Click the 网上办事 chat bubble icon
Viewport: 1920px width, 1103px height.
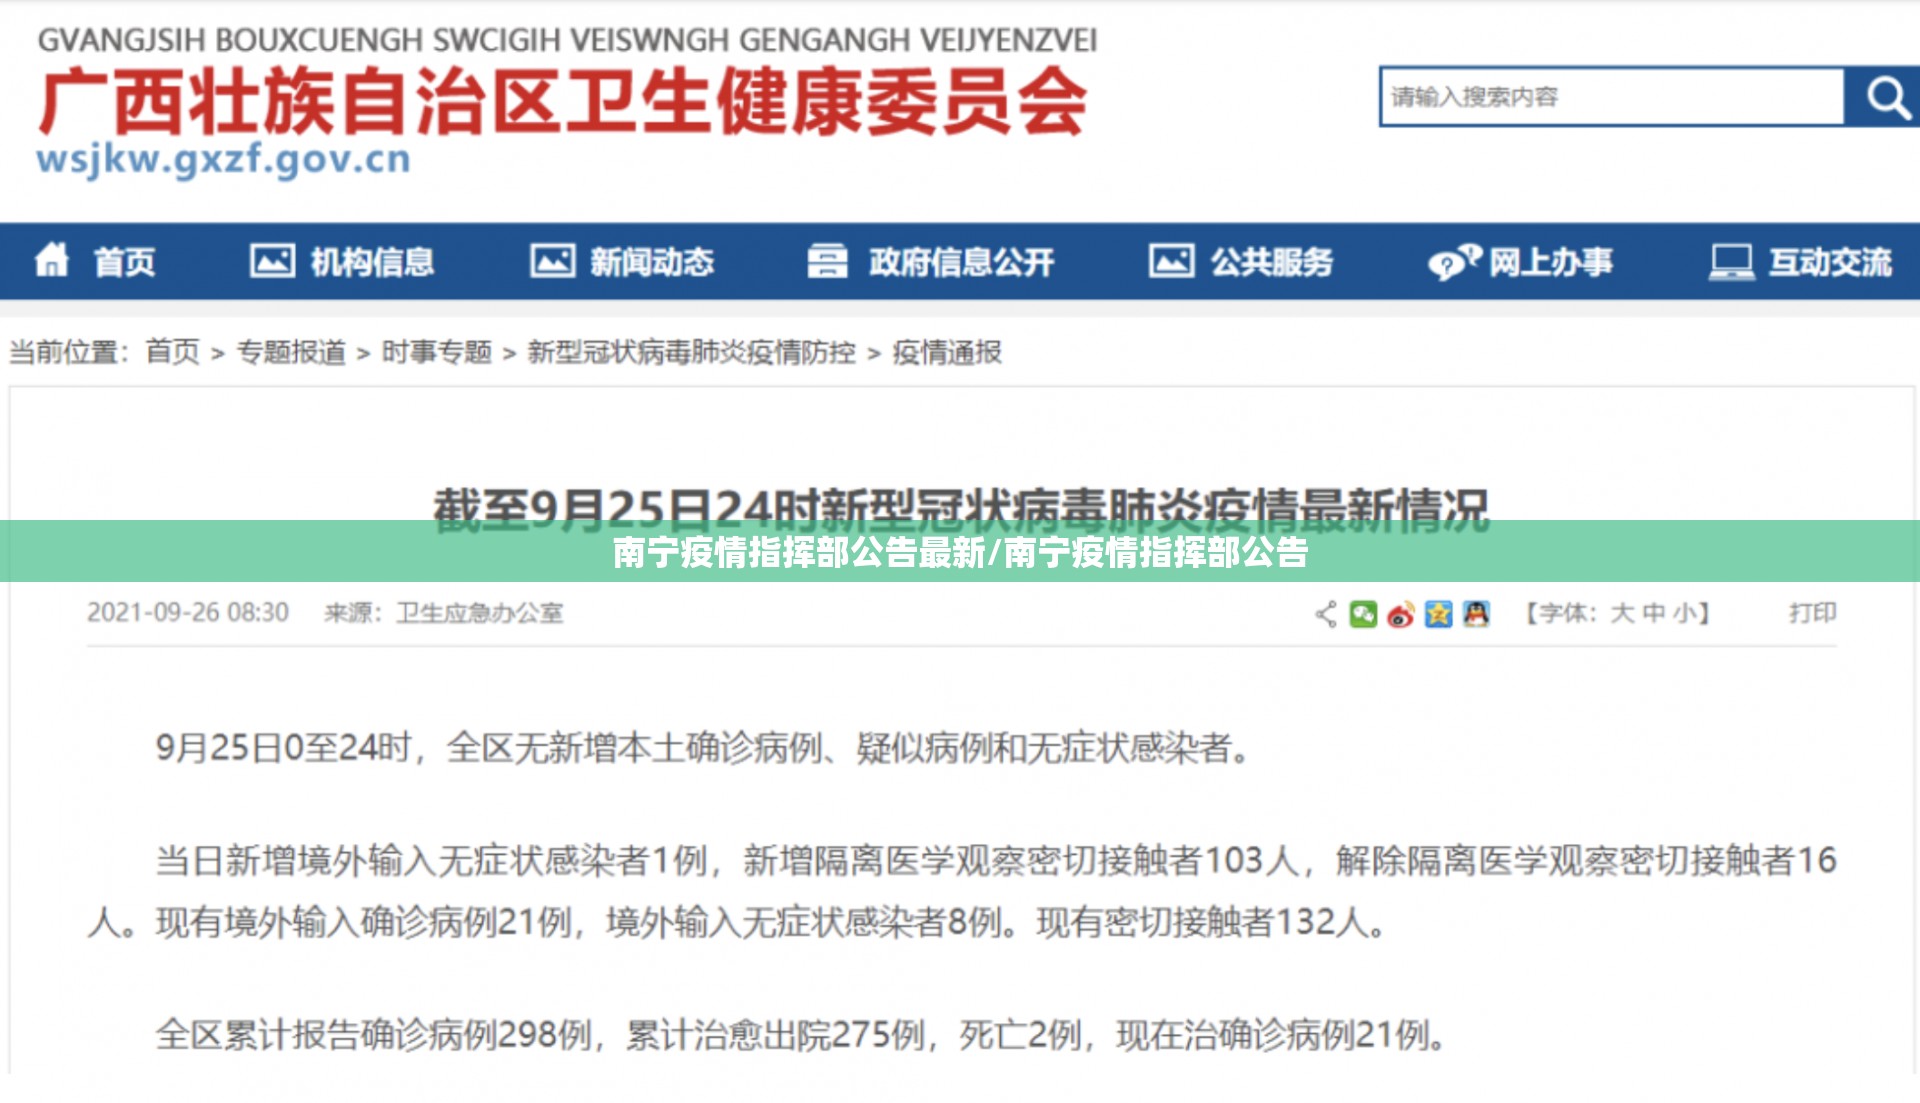(1453, 262)
